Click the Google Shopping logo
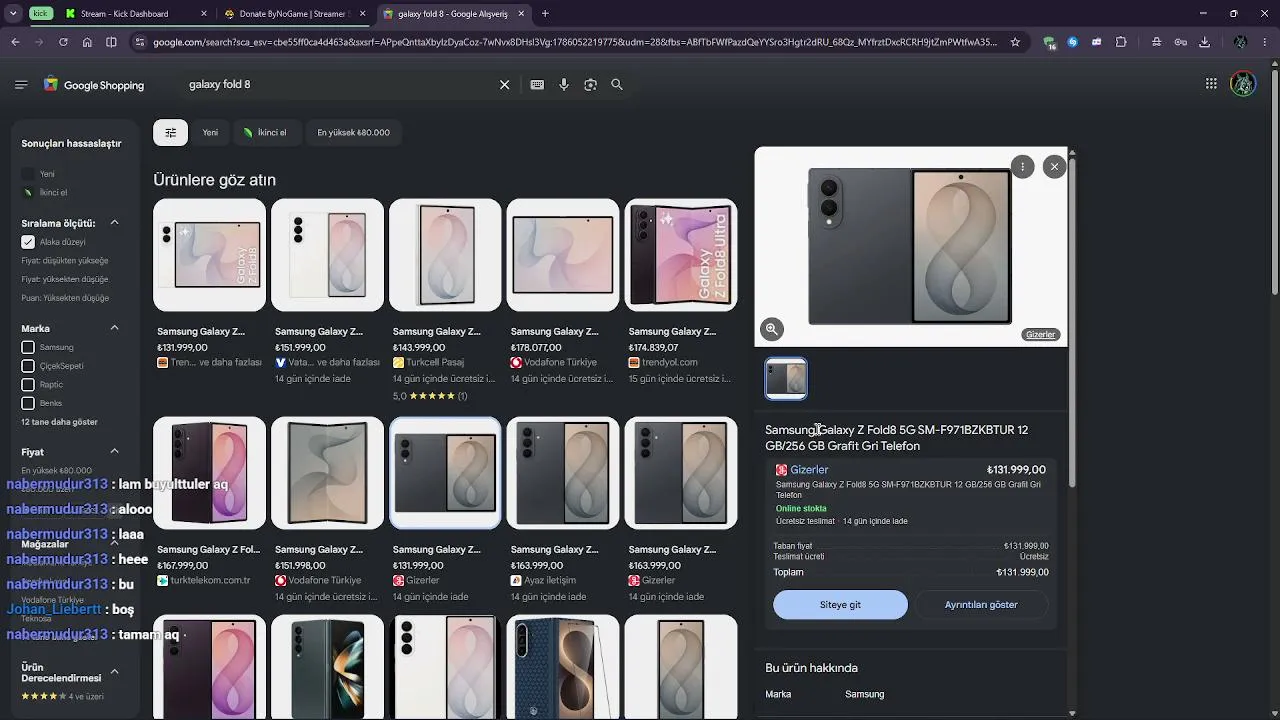The image size is (1280, 720). (x=94, y=85)
